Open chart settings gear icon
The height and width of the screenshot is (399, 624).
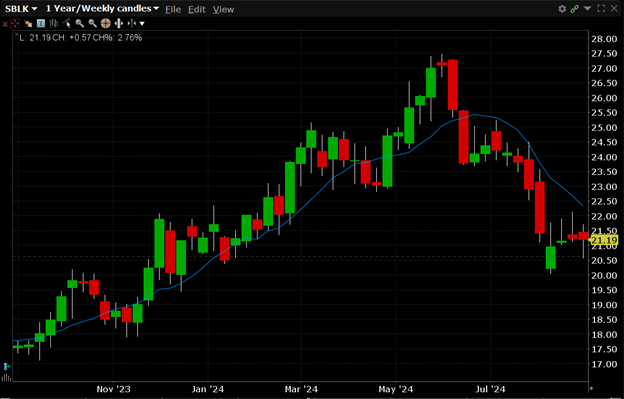coord(562,9)
